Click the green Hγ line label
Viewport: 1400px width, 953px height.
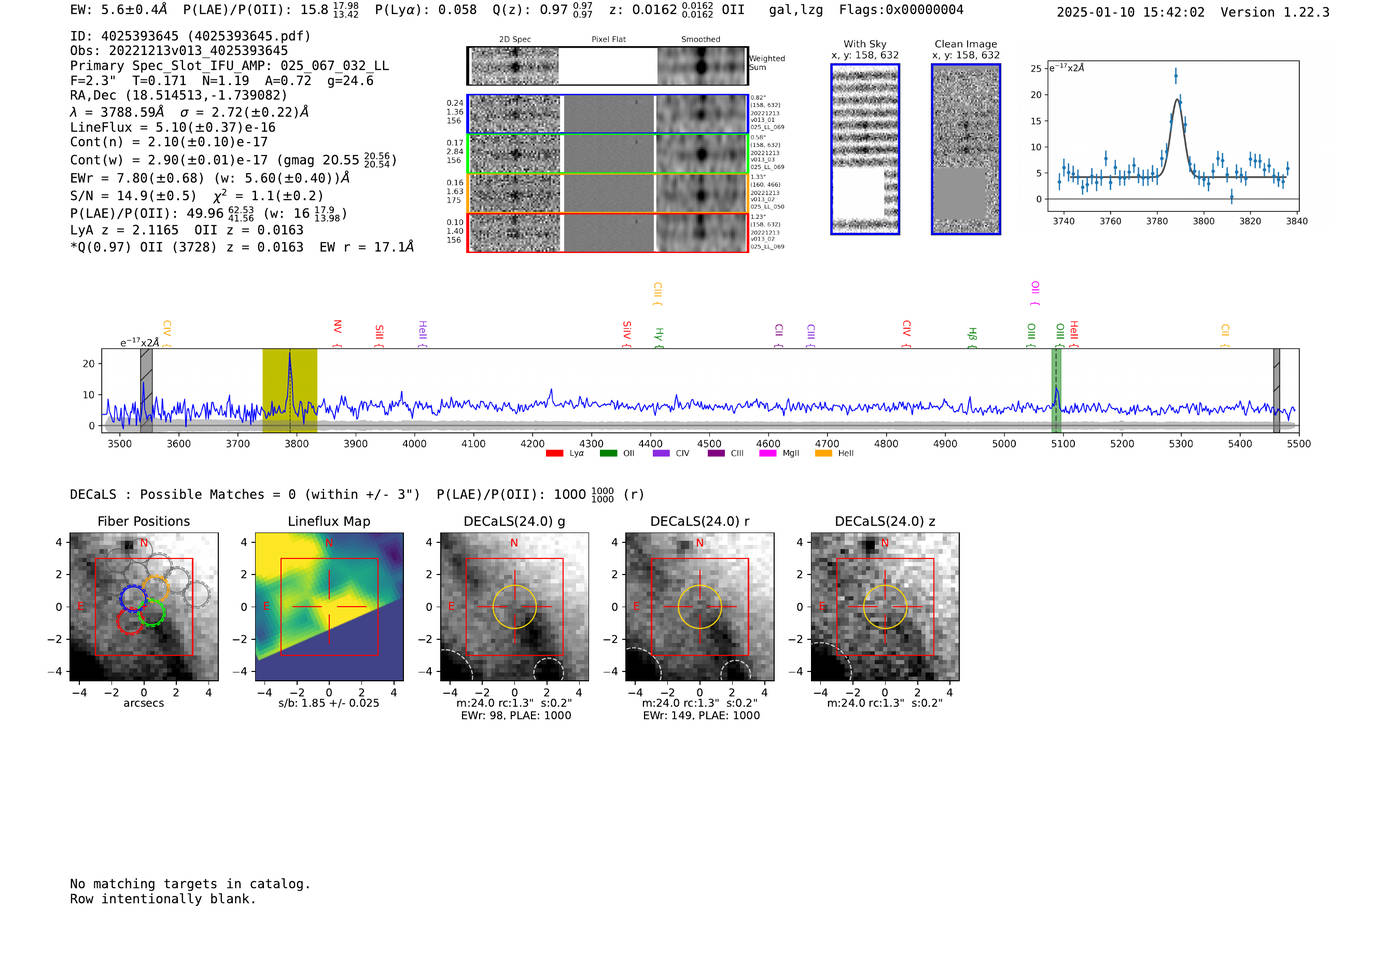point(659,337)
